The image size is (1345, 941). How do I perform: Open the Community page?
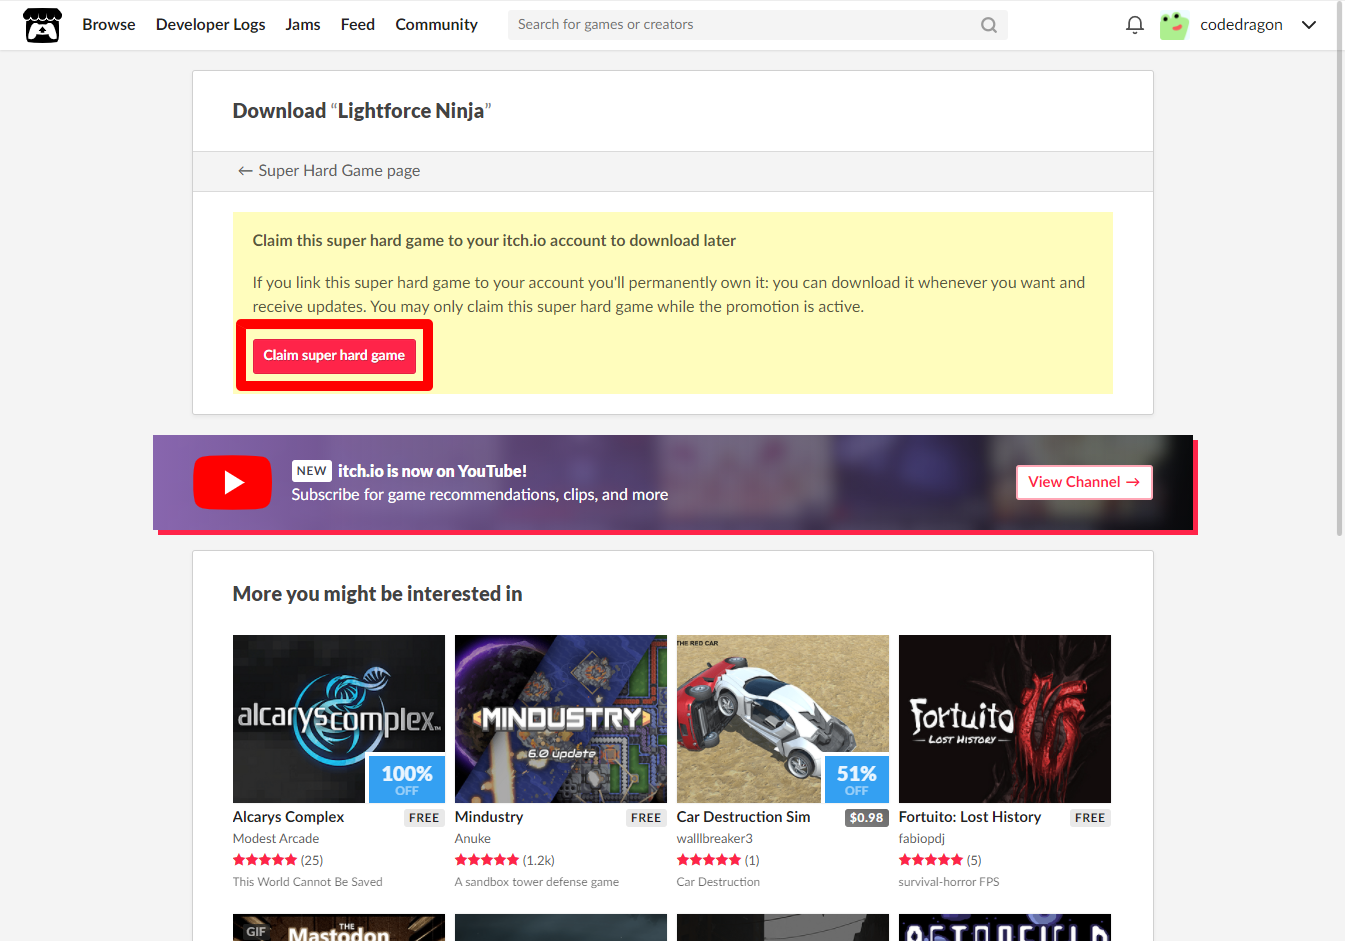point(436,25)
